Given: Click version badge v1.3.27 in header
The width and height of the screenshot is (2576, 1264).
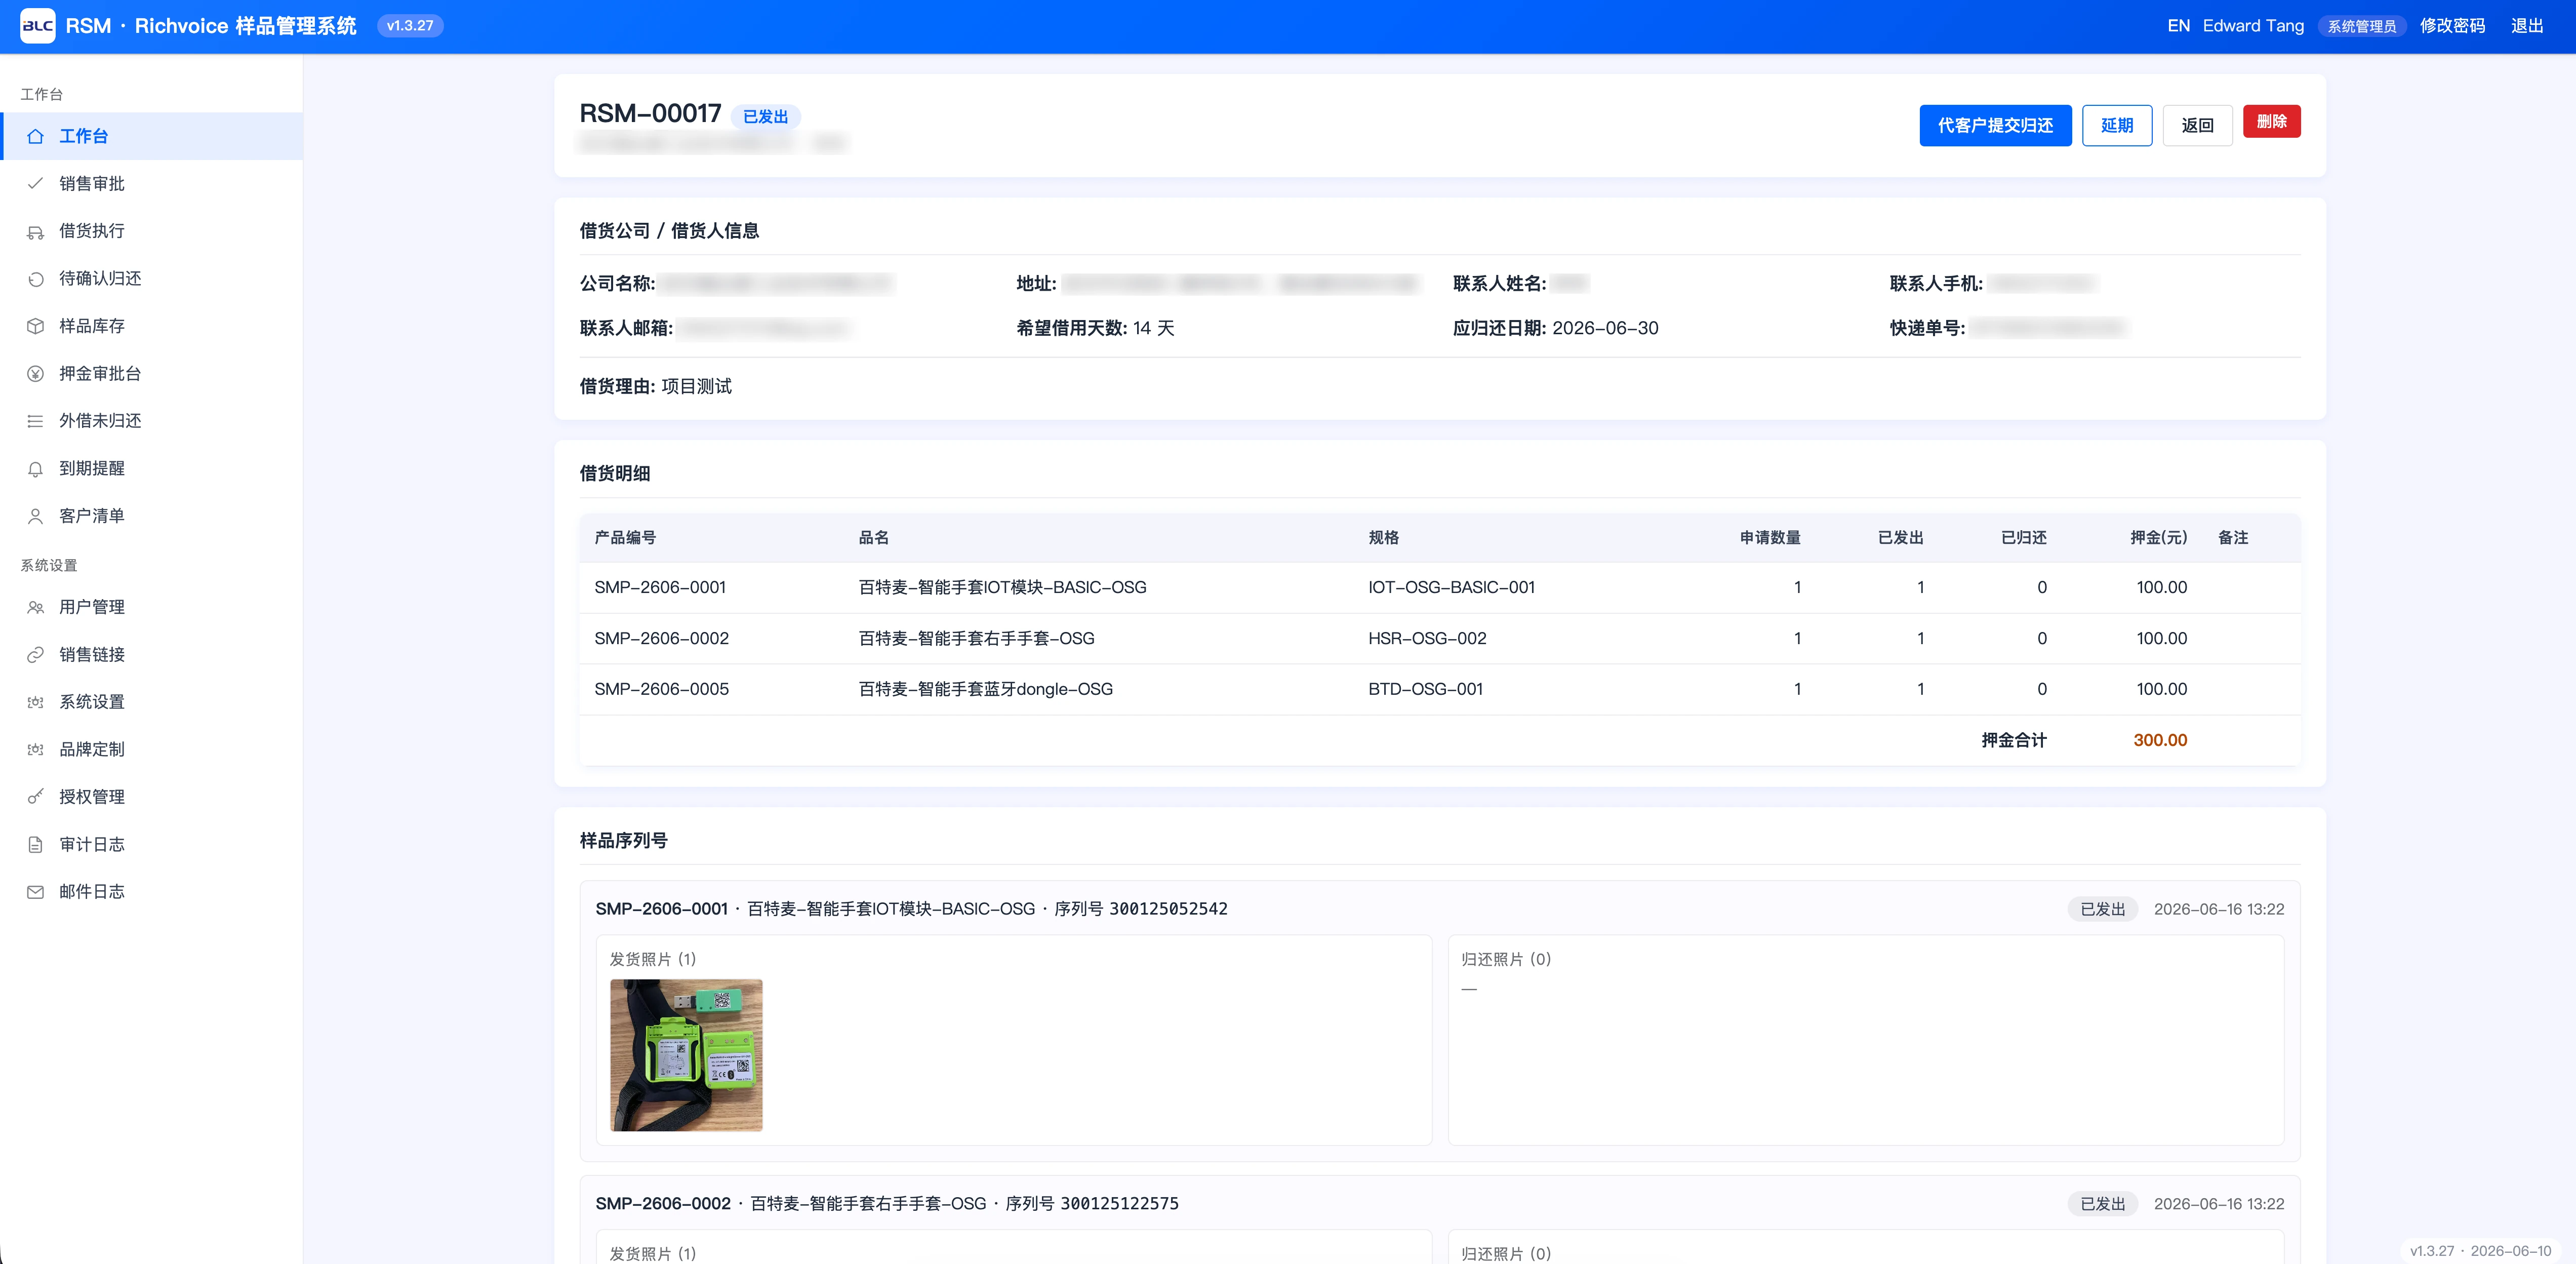Looking at the screenshot, I should point(410,26).
